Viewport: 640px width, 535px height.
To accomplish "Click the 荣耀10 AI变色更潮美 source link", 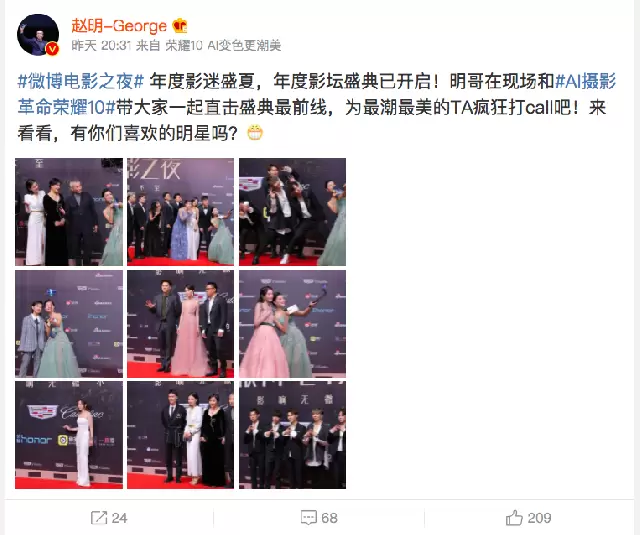I will tap(223, 45).
